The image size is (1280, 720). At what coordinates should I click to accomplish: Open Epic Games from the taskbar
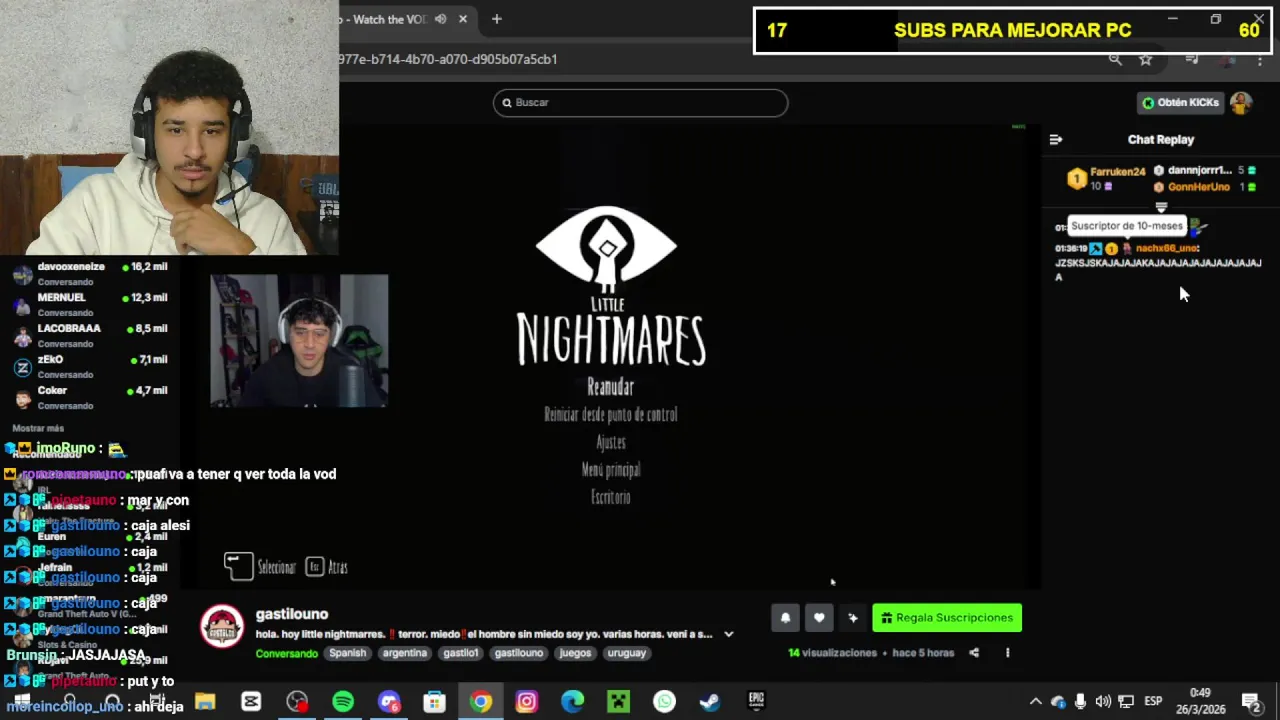(756, 702)
